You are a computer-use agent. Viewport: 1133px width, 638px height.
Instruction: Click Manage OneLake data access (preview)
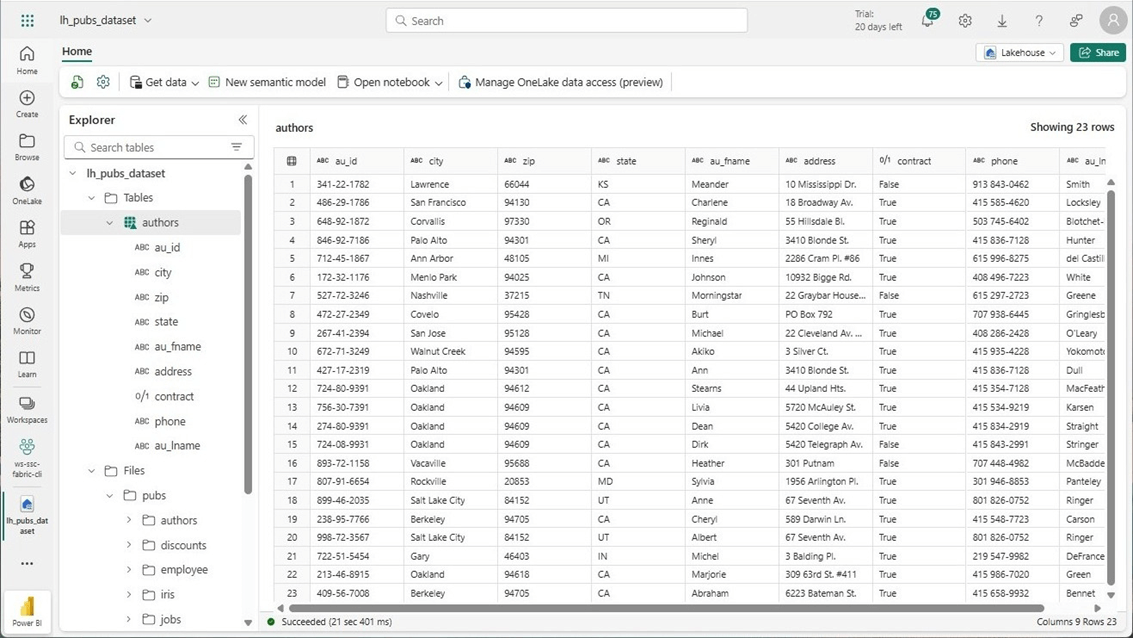(x=561, y=82)
